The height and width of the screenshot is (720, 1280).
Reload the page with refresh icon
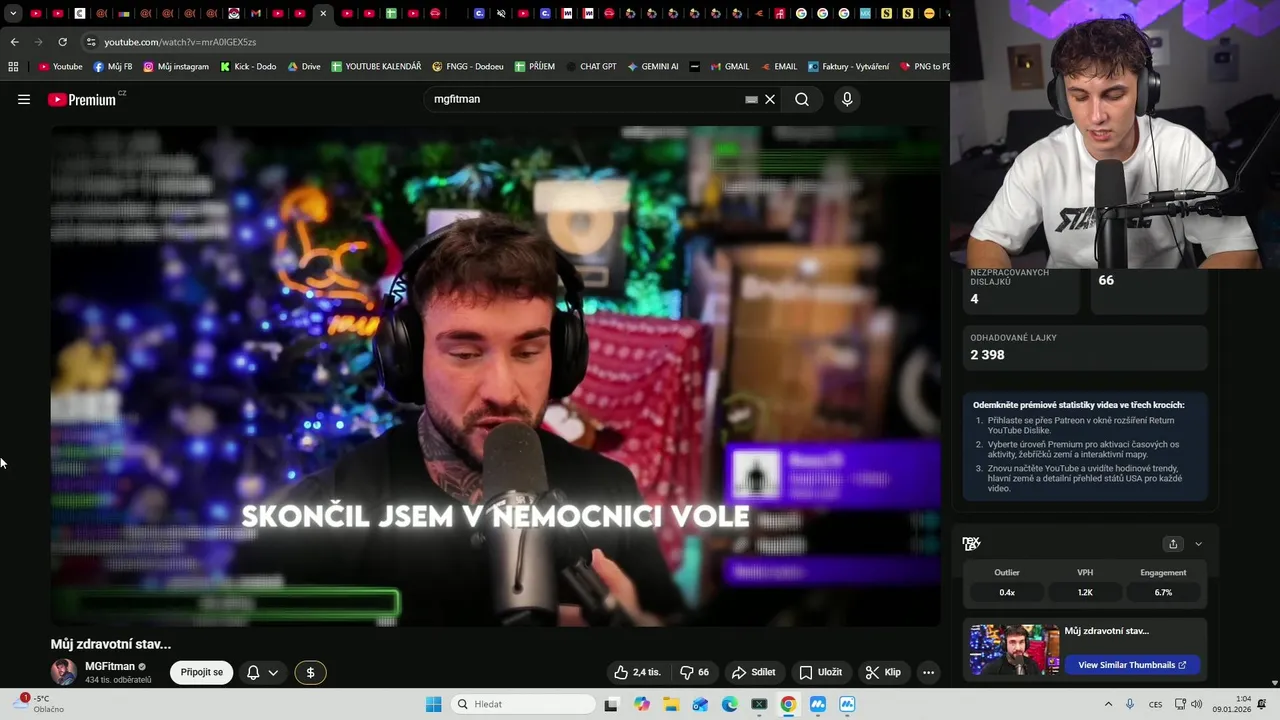62,42
